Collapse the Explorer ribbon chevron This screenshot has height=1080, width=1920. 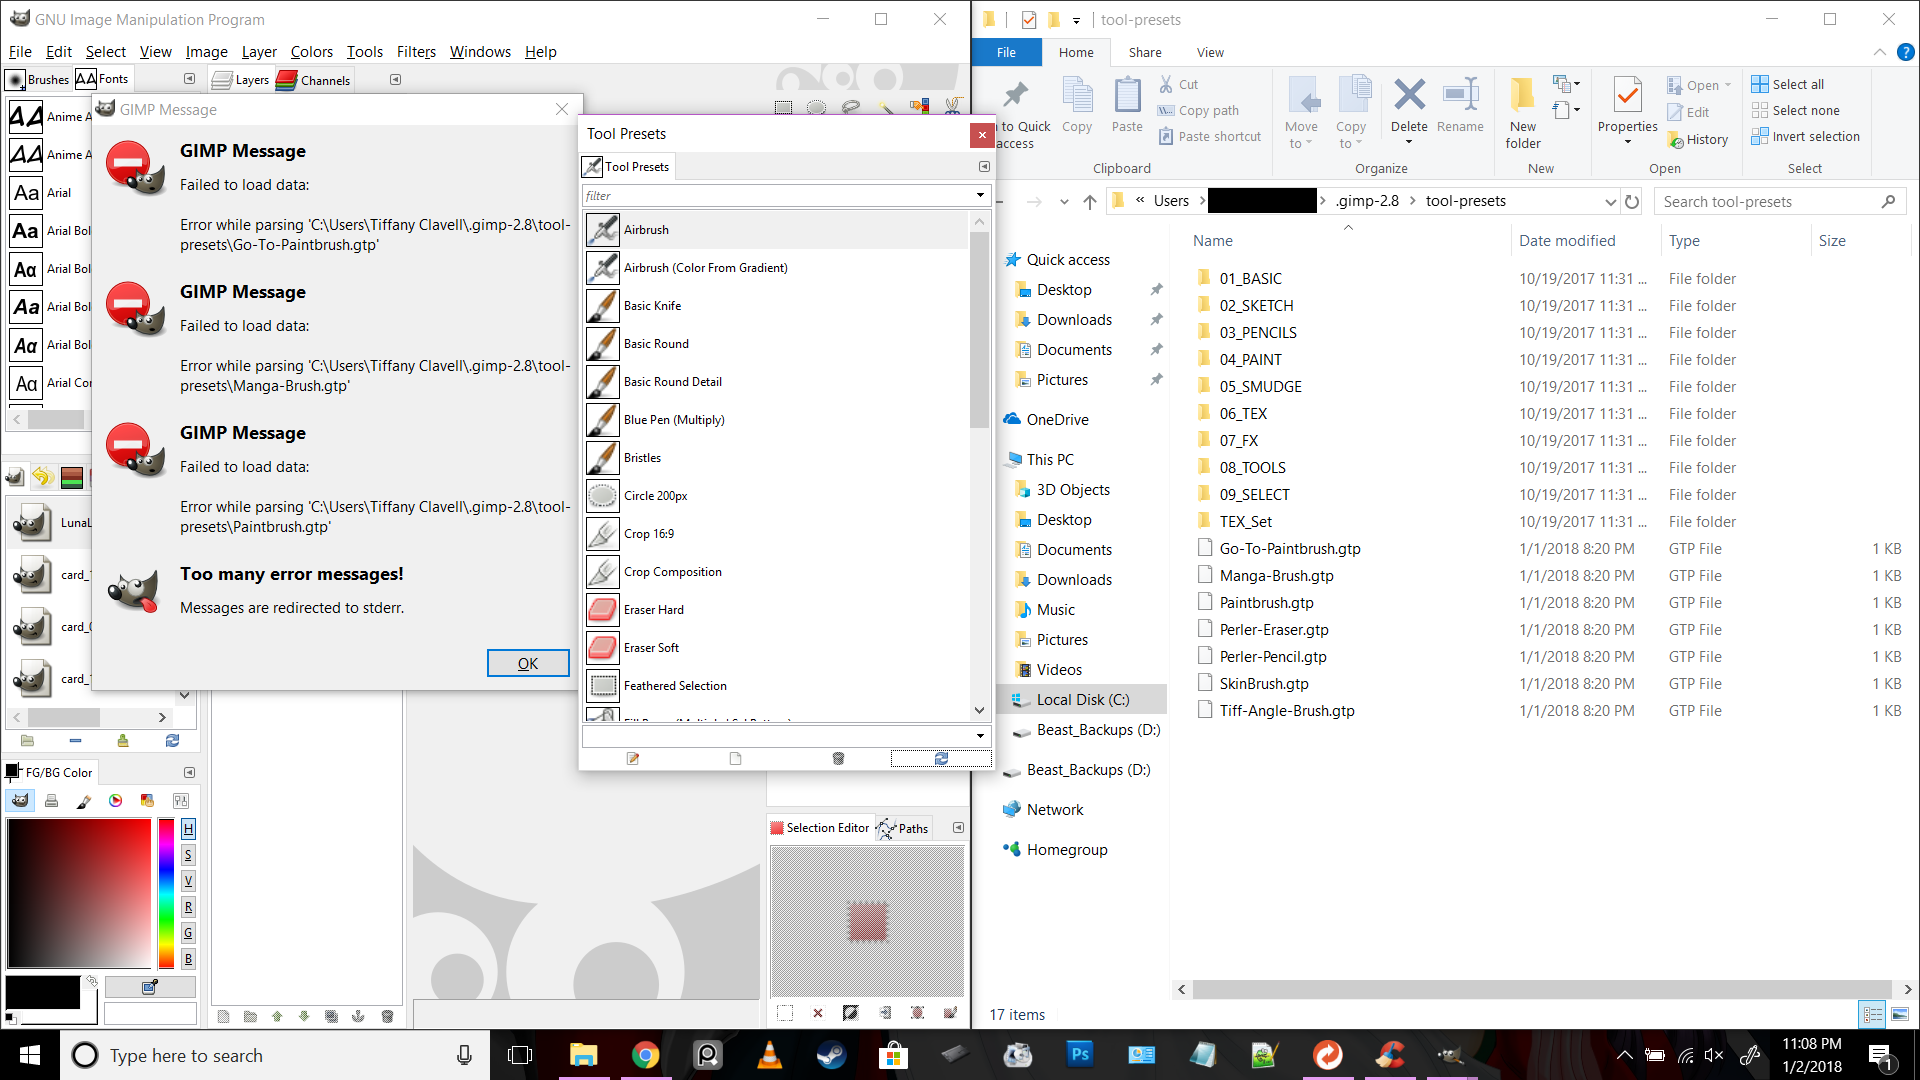1880,52
